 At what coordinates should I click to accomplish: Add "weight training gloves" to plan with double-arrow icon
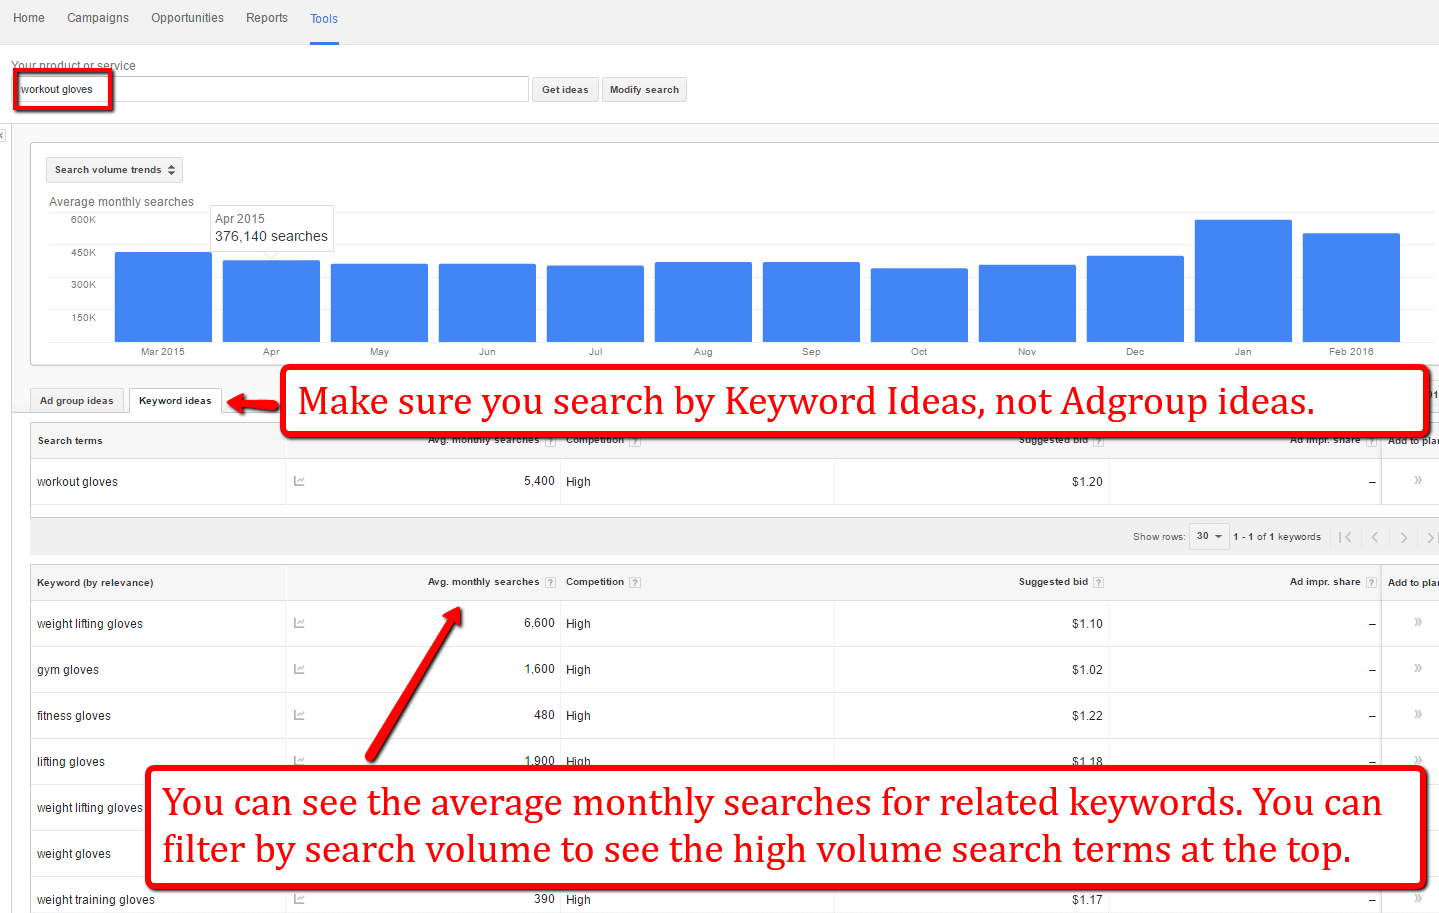click(1417, 899)
